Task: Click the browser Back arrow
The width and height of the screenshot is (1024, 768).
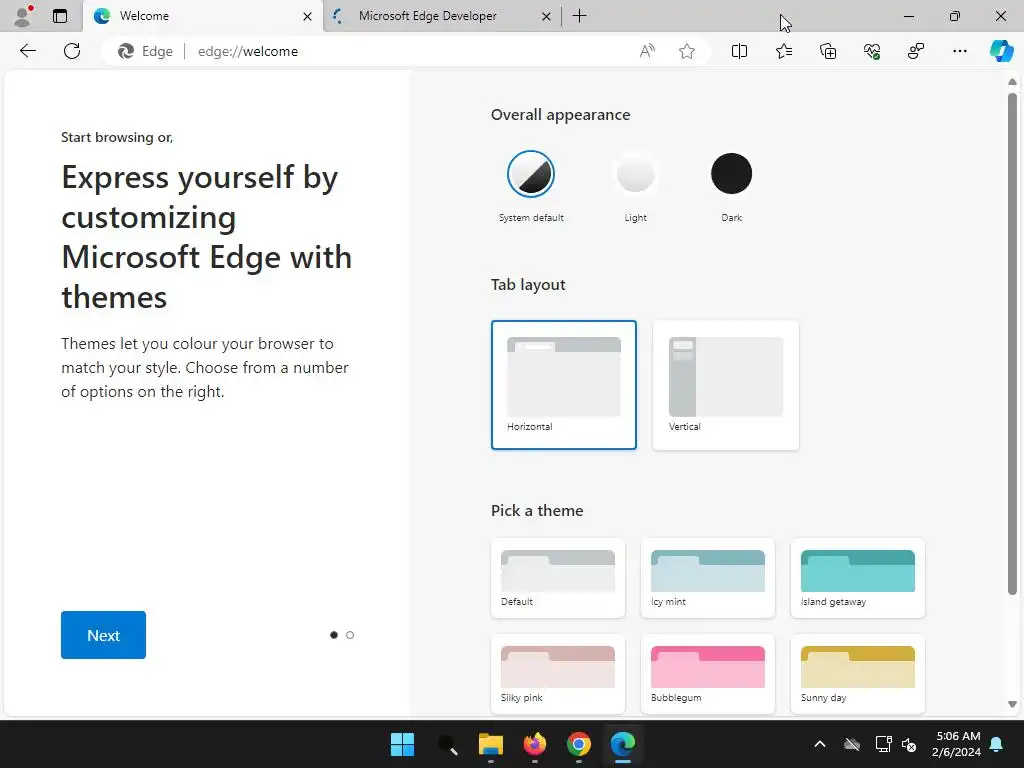Action: click(27, 51)
